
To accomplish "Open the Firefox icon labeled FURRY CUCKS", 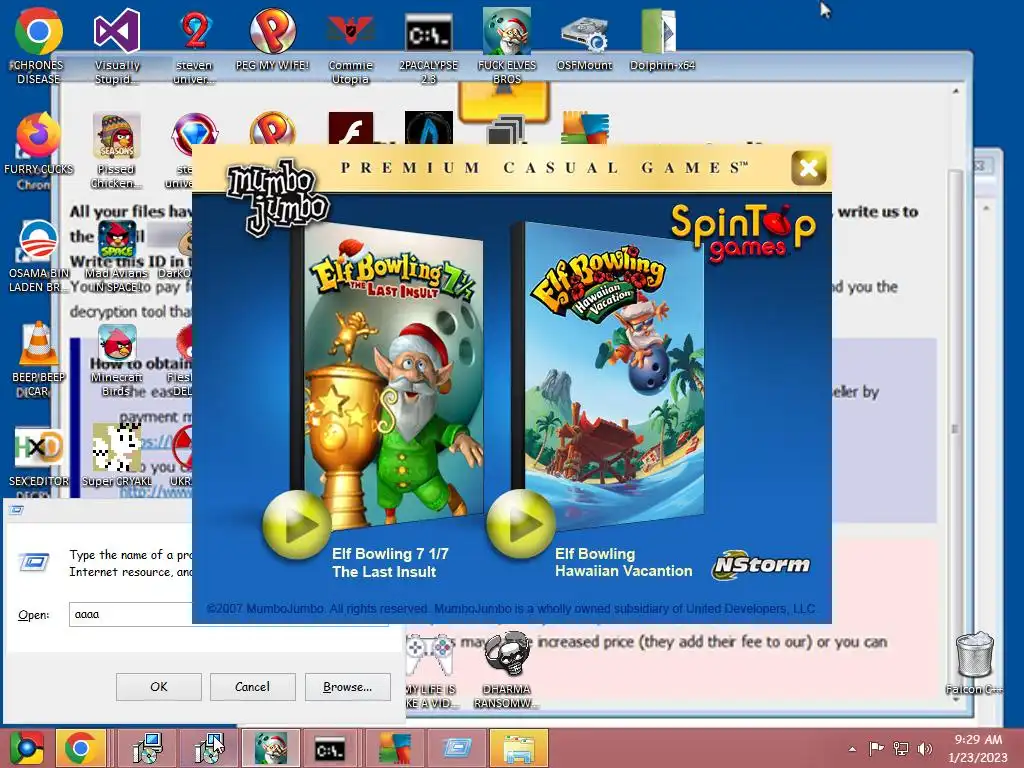I will tap(39, 136).
